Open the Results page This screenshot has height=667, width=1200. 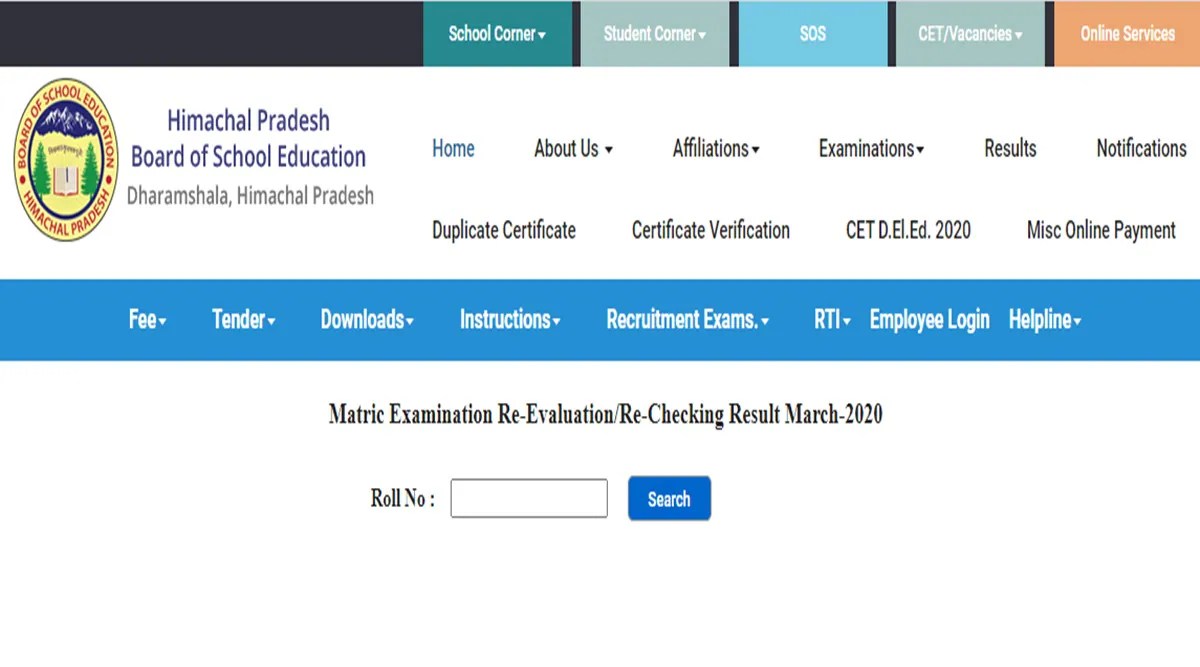coord(1009,148)
